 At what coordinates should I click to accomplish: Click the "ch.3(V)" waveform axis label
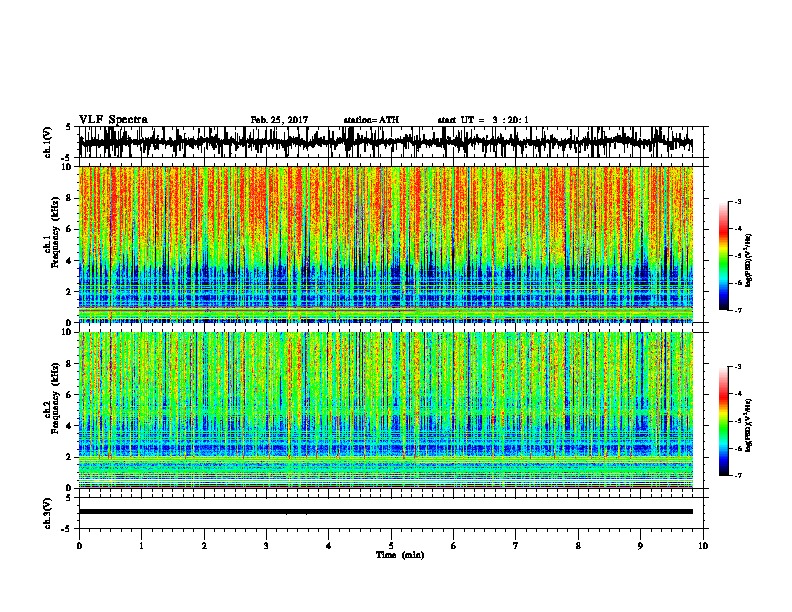[48, 513]
